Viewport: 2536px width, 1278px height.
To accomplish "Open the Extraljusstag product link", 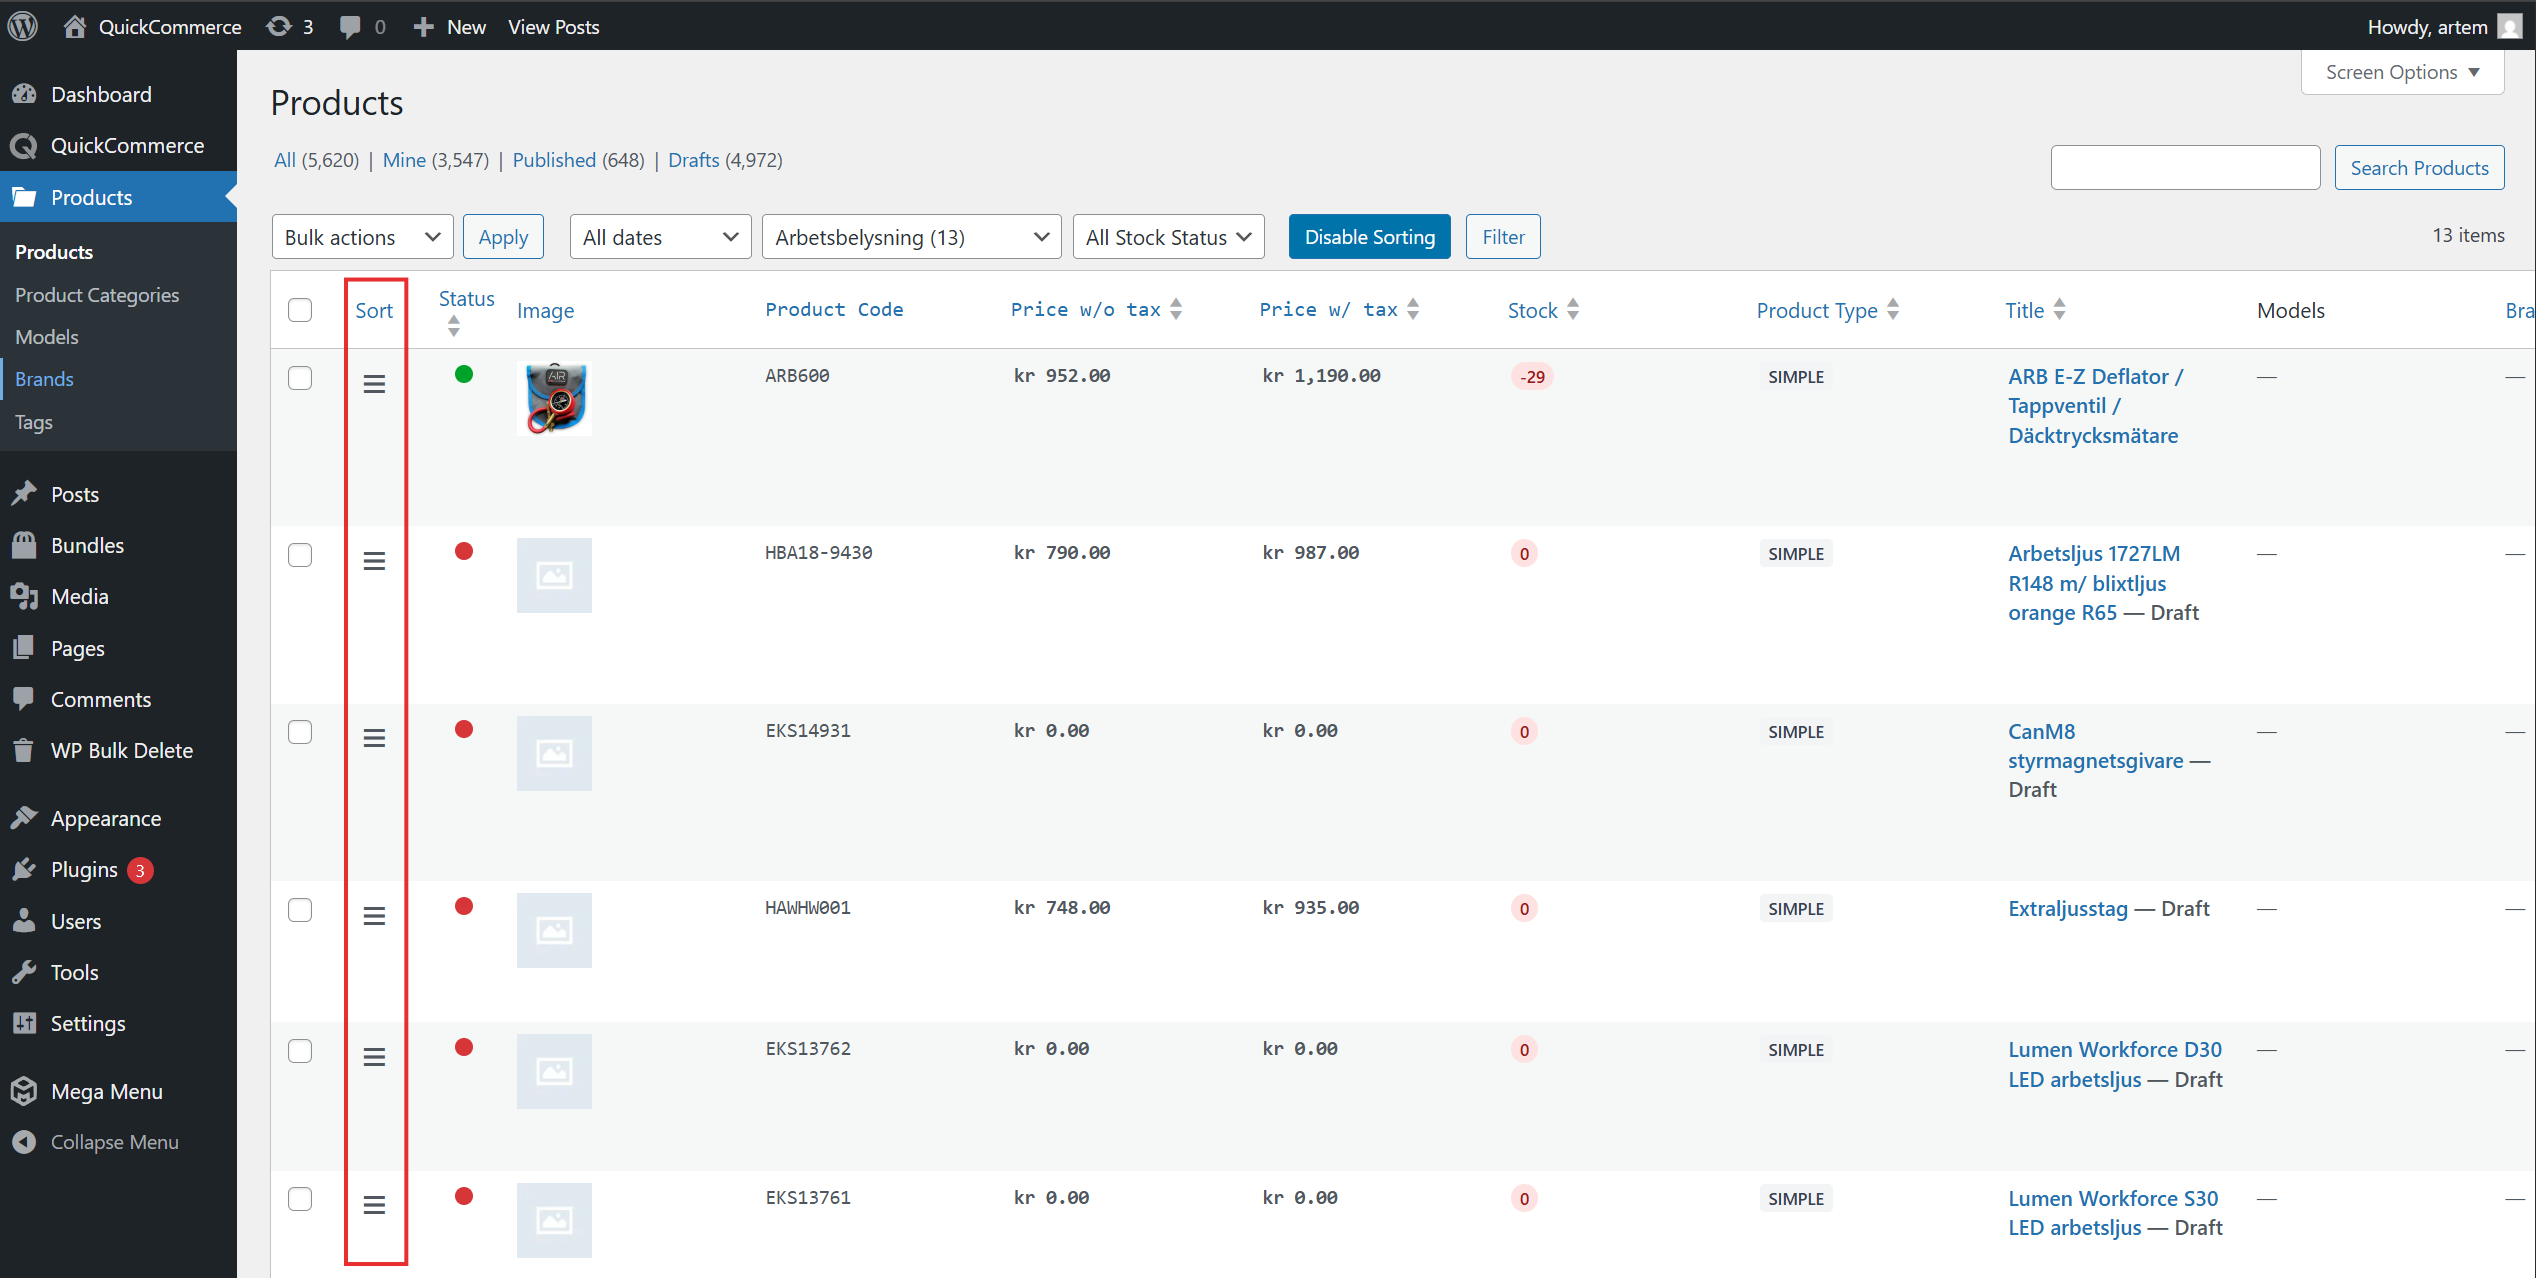I will pos(2067,909).
